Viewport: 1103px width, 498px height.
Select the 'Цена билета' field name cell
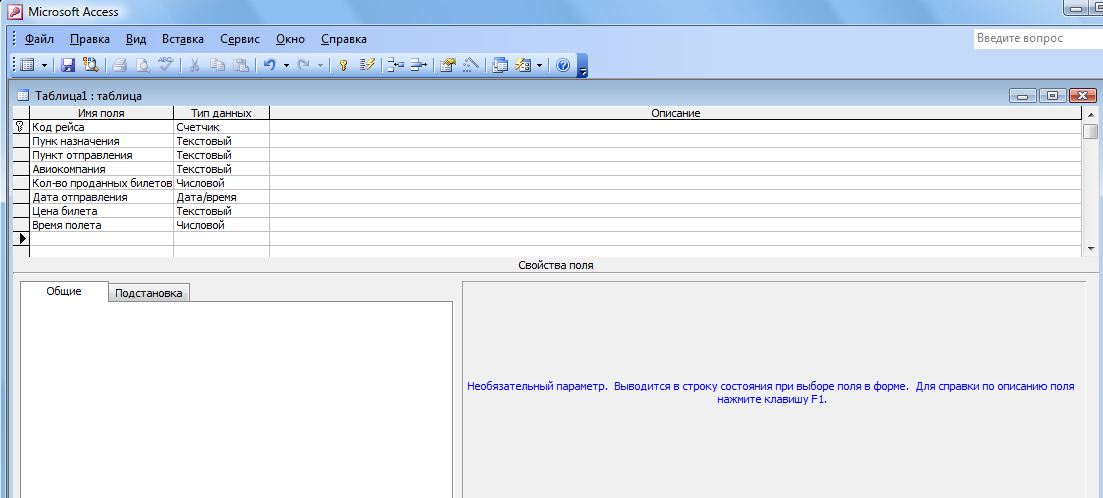click(101, 211)
